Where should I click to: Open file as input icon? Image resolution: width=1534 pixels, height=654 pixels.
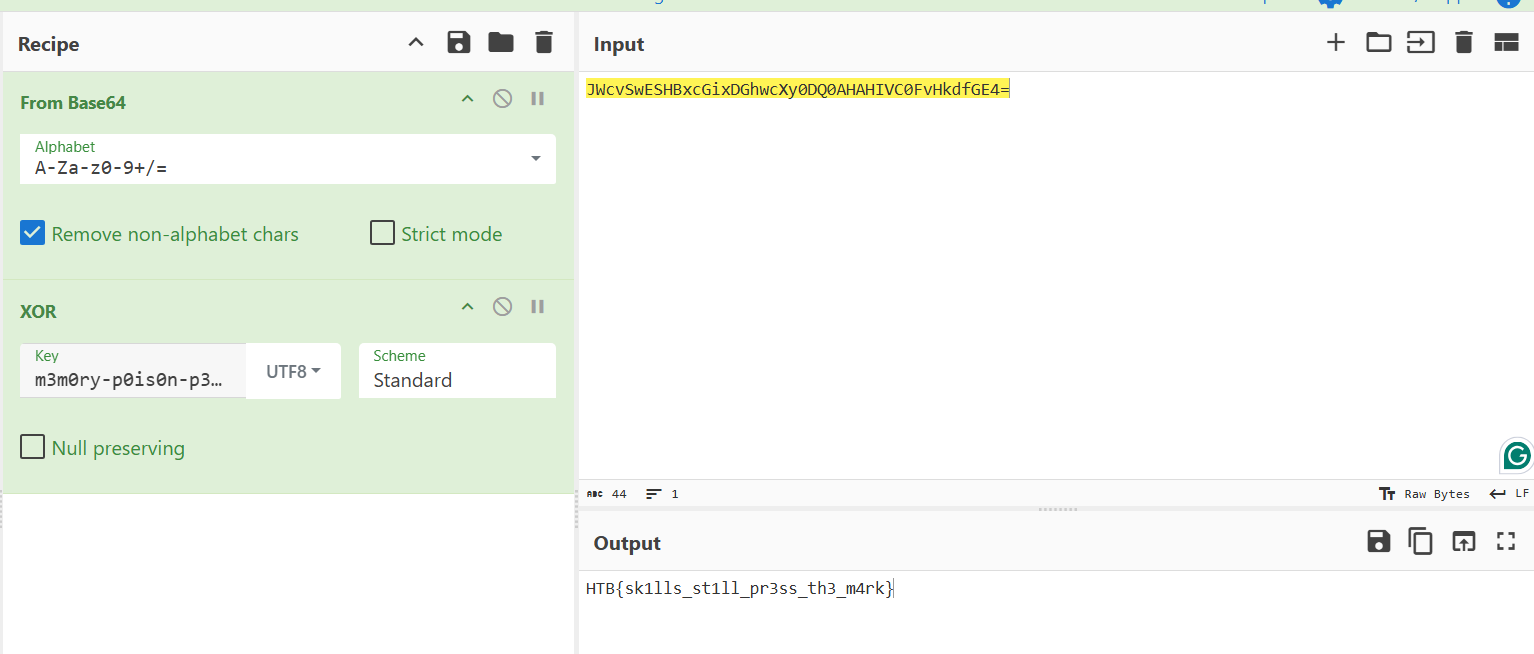pos(1421,42)
